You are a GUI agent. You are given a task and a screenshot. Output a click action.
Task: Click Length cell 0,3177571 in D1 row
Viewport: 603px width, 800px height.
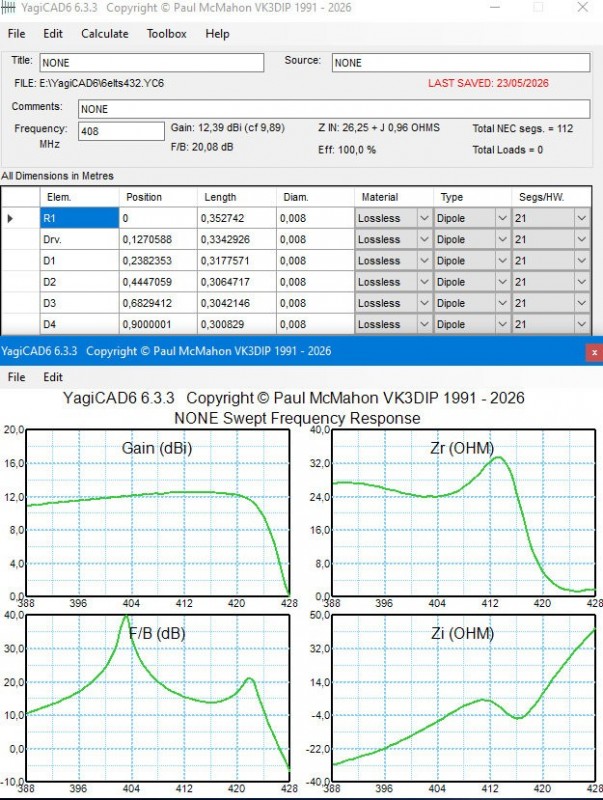[237, 261]
